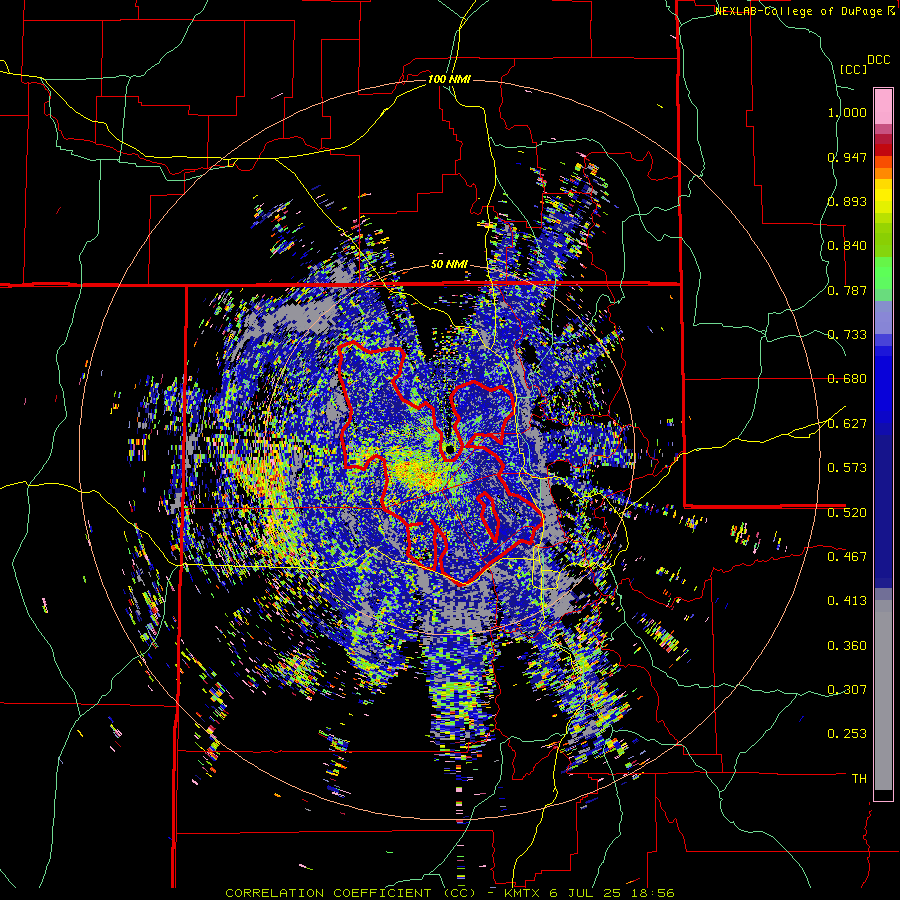900x900 pixels.
Task: Click the 0.573 scale value
Action: click(847, 468)
